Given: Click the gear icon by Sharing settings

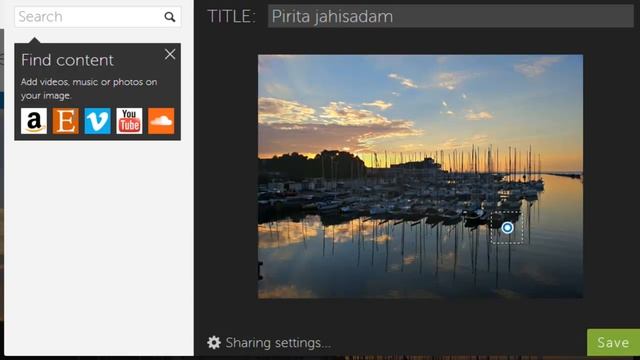Looking at the screenshot, I should point(214,342).
